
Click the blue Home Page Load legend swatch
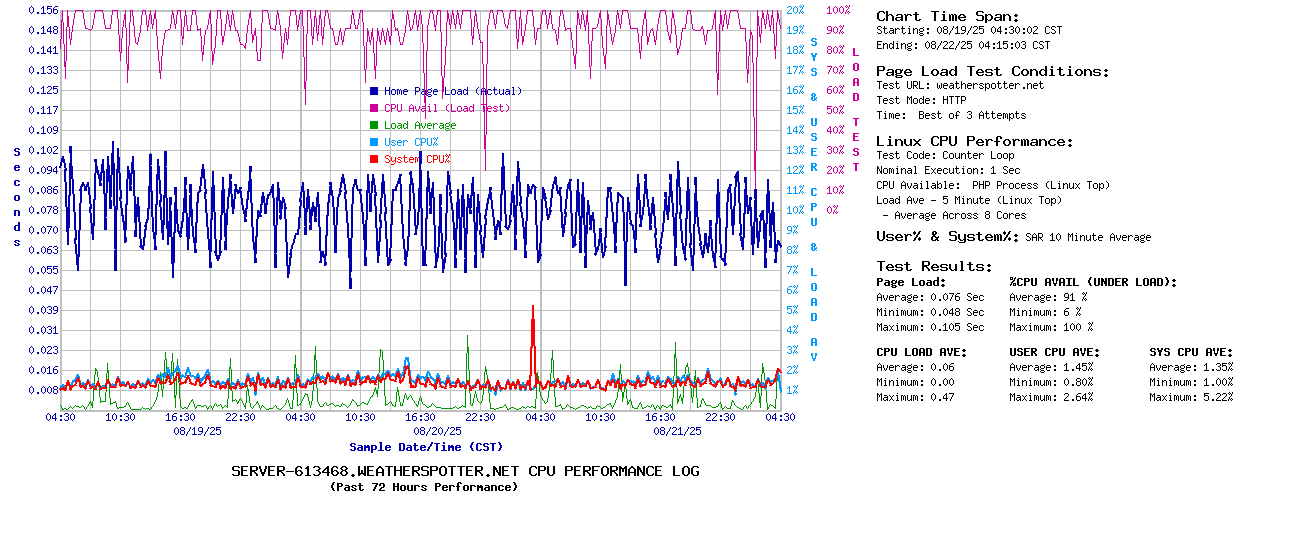(x=374, y=91)
